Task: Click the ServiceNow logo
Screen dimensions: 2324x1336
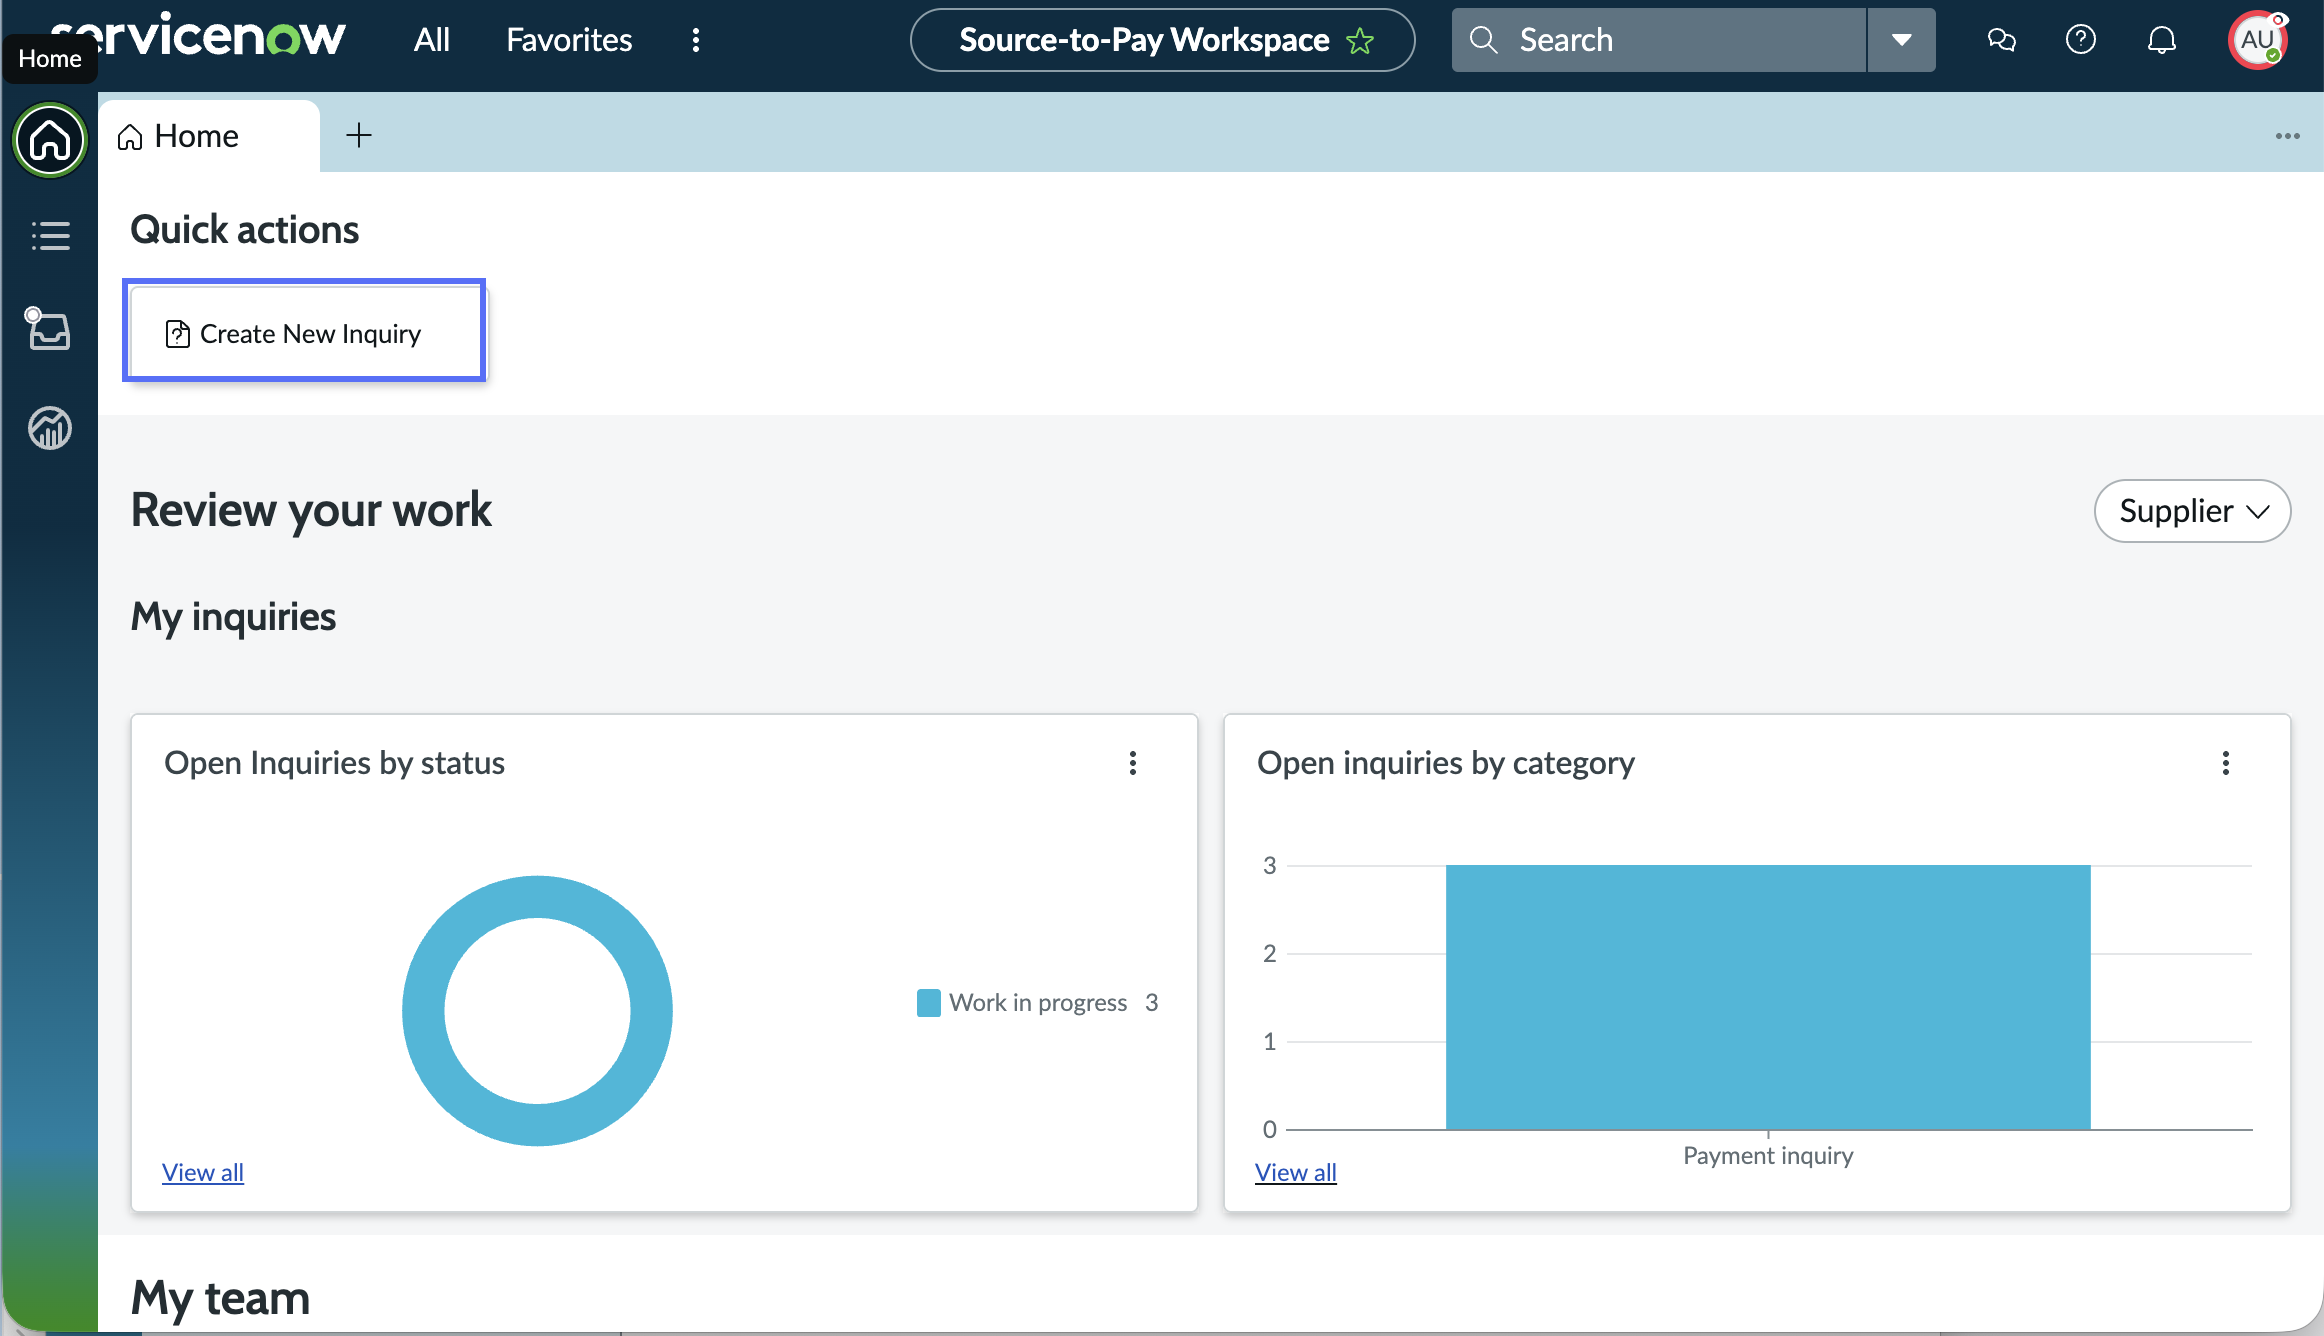Action: [198, 38]
